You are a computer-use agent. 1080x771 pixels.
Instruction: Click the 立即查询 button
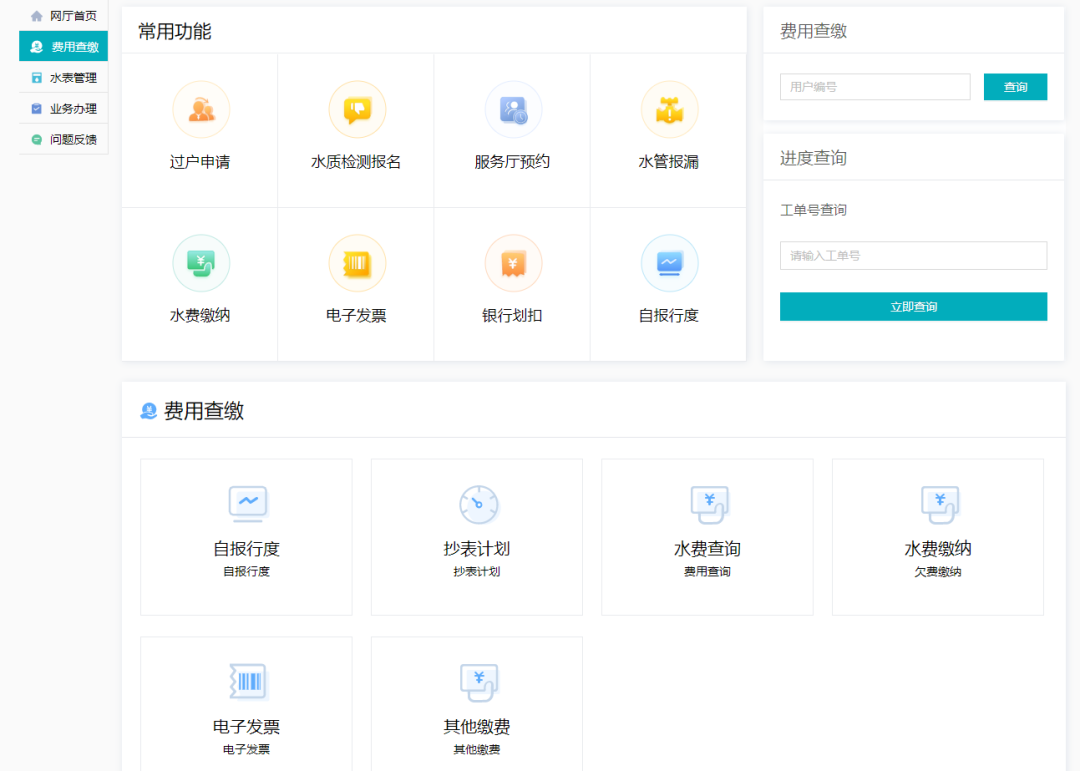click(913, 307)
